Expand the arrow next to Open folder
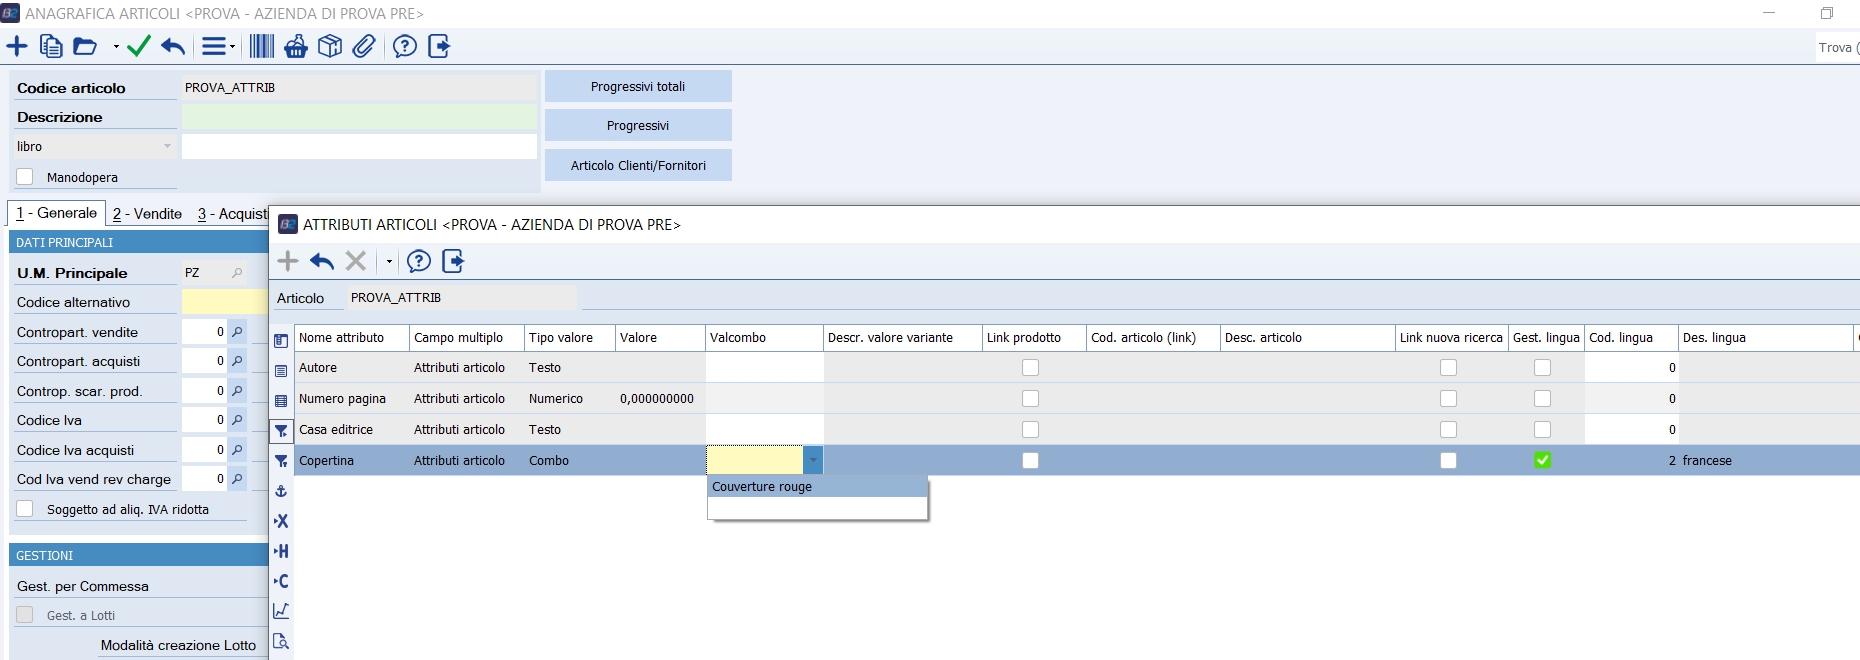Viewport: 1860px width, 660px height. (116, 47)
